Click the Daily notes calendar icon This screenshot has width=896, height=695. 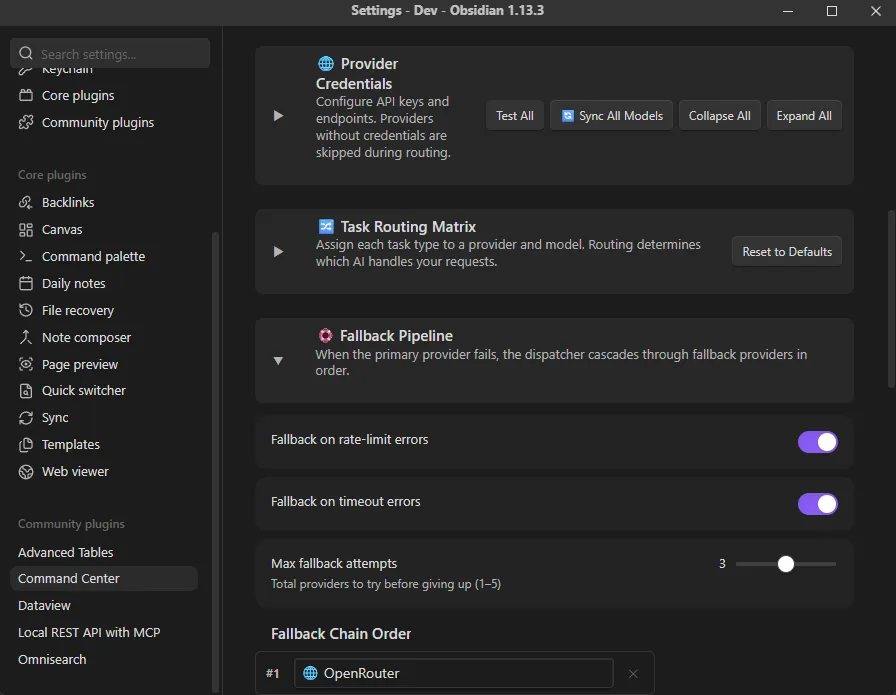point(26,283)
